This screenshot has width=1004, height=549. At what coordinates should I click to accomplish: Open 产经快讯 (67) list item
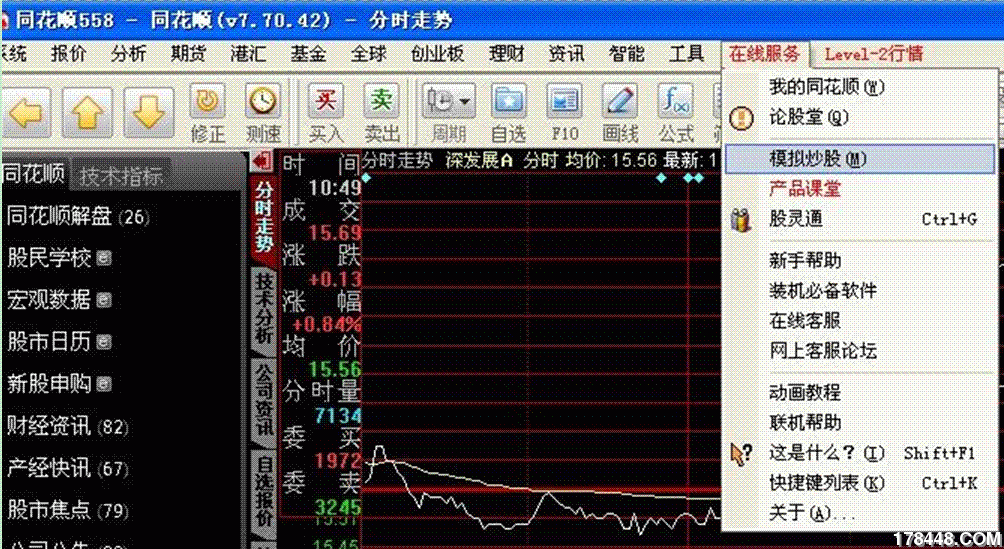coord(68,468)
